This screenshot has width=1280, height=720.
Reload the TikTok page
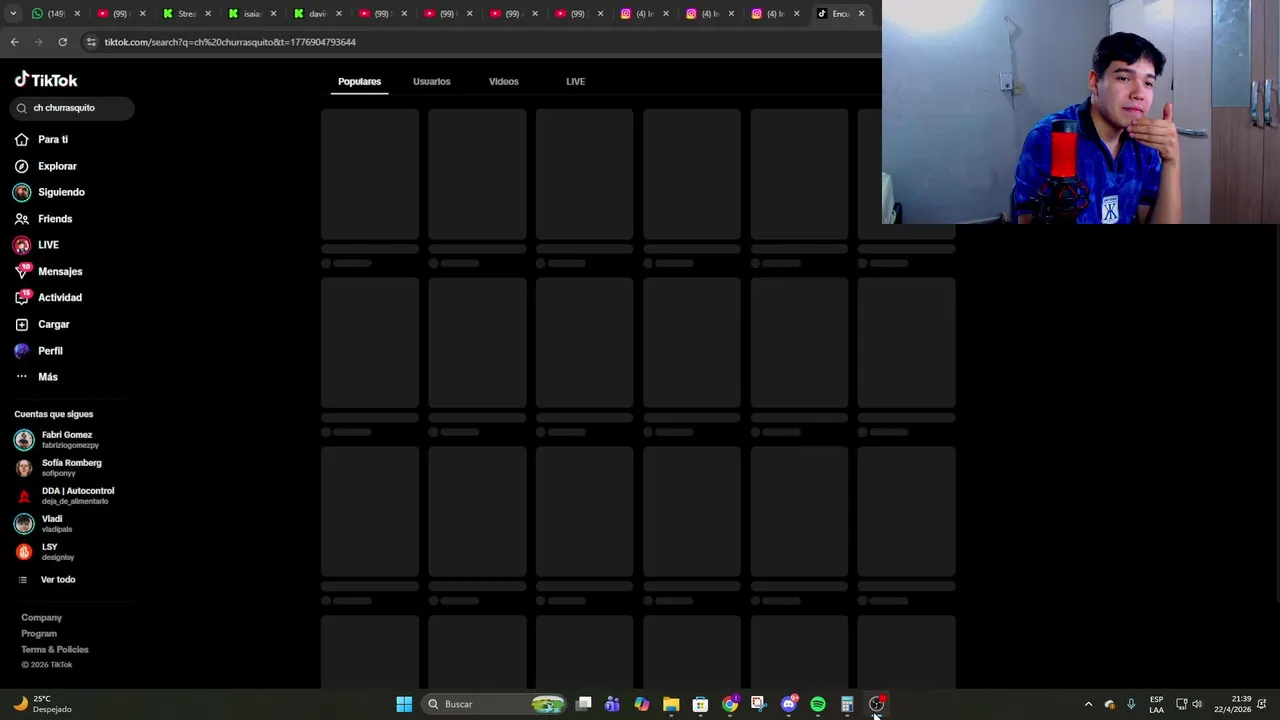pyautogui.click(x=62, y=42)
